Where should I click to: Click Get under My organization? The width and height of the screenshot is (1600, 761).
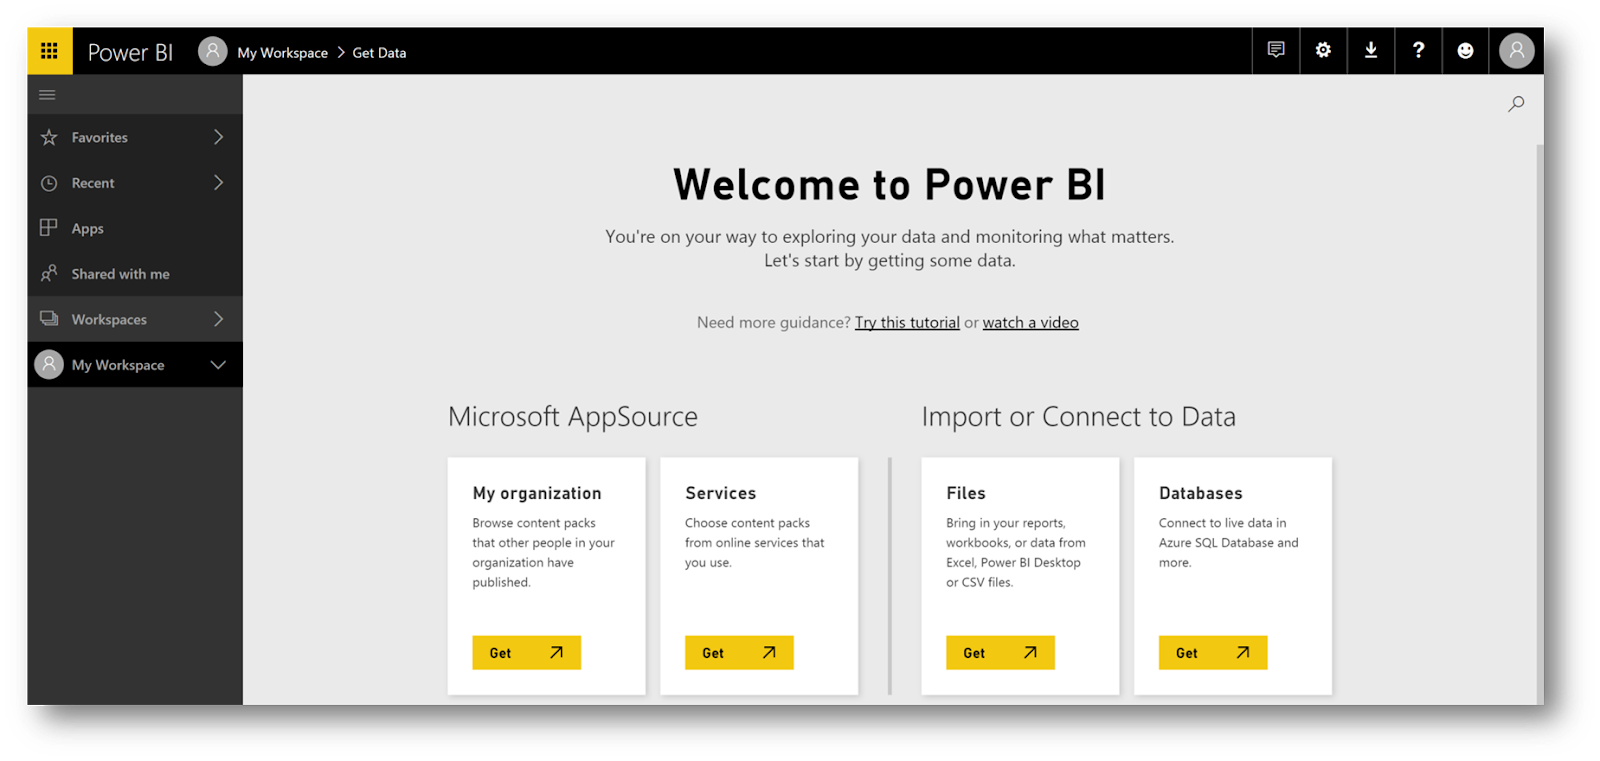(526, 653)
